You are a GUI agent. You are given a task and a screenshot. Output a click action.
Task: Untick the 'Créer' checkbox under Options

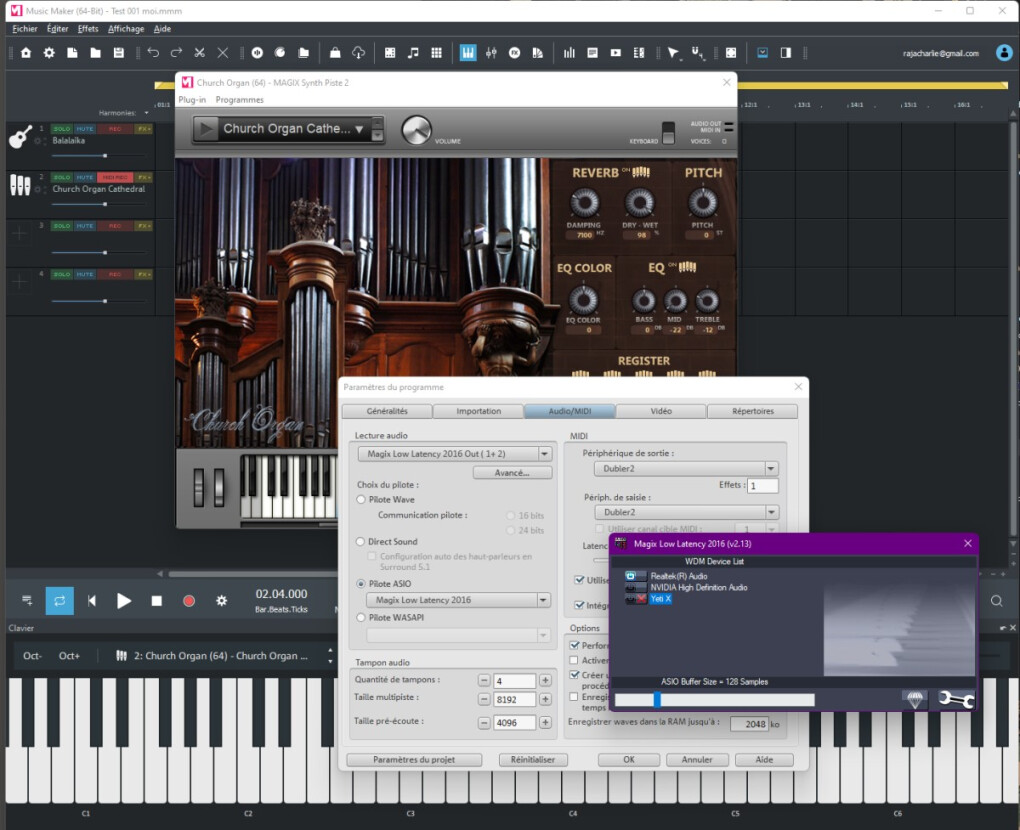(x=574, y=675)
